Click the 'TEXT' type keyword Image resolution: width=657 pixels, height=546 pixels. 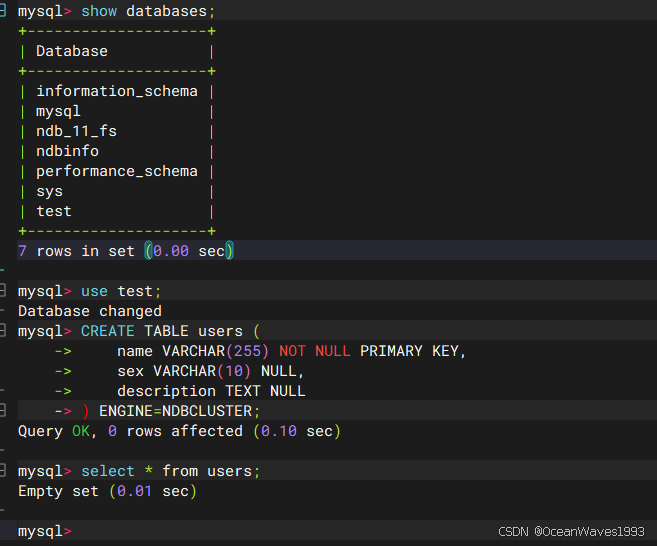[x=243, y=391]
